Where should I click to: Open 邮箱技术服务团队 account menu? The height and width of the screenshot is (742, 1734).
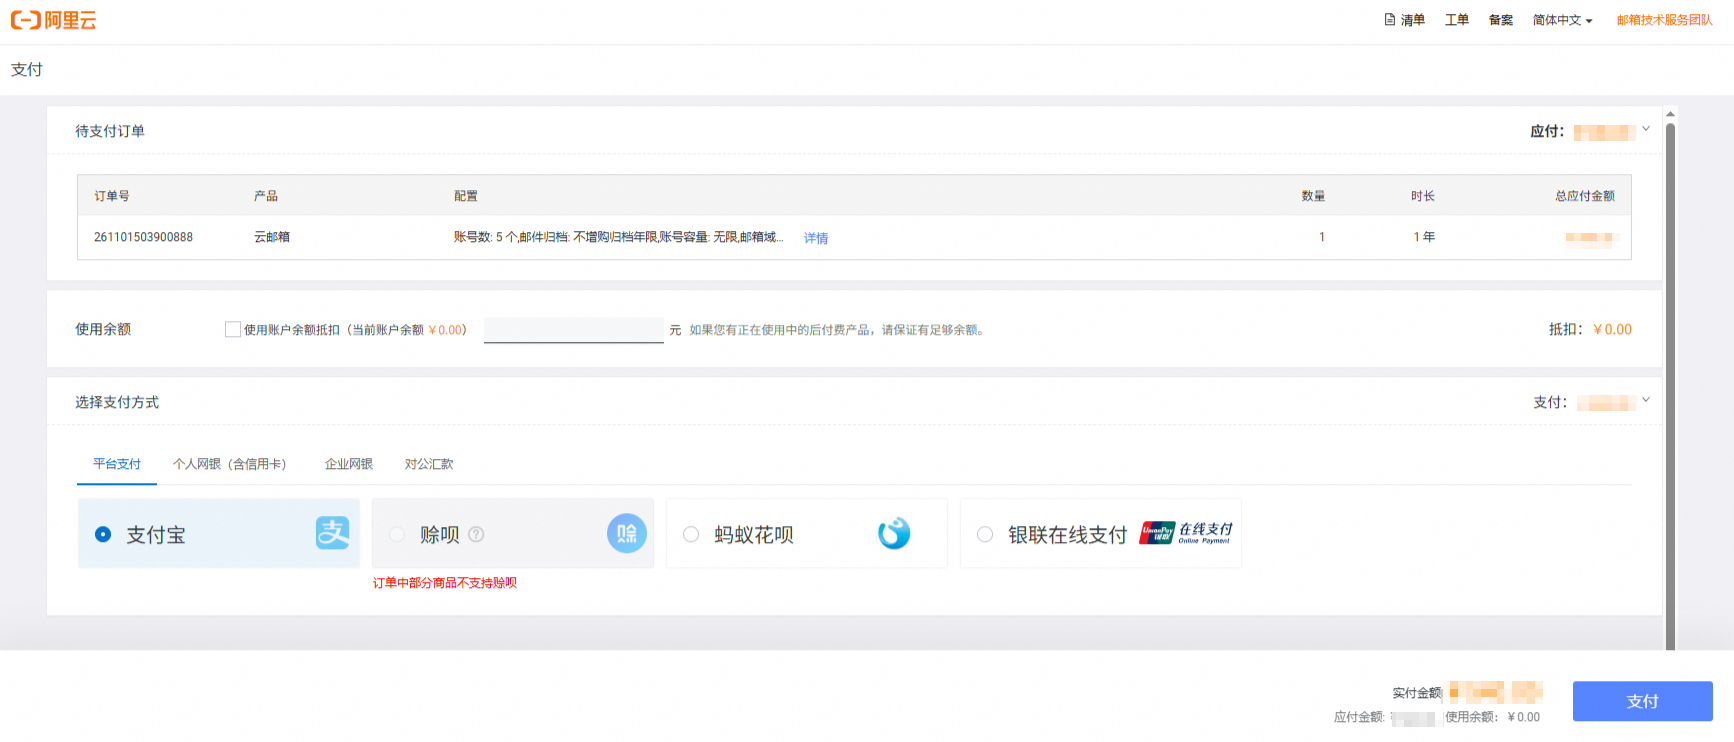(x=1664, y=20)
